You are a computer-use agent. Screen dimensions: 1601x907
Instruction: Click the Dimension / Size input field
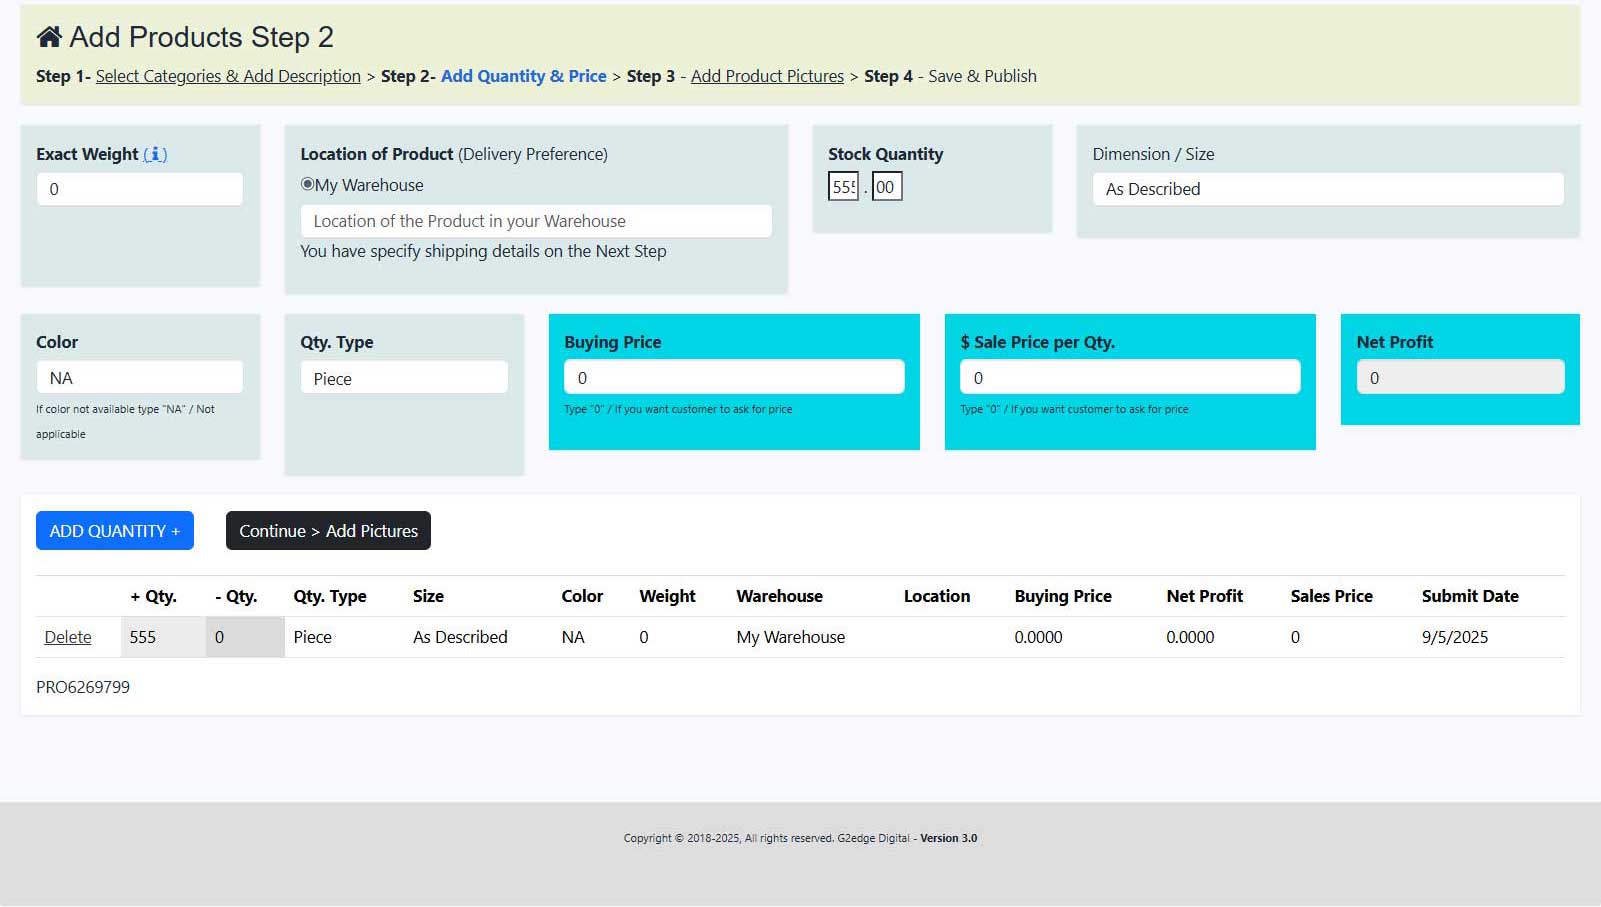(1328, 189)
